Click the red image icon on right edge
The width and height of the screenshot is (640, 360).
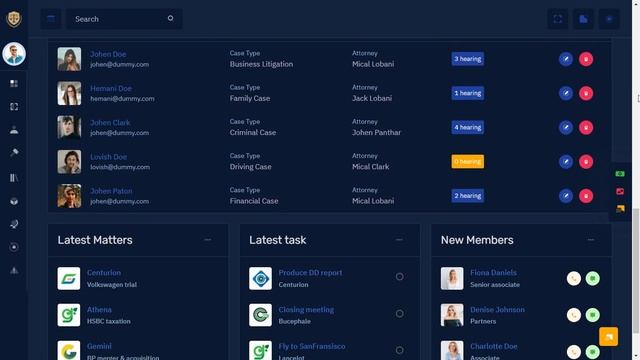coord(620,191)
